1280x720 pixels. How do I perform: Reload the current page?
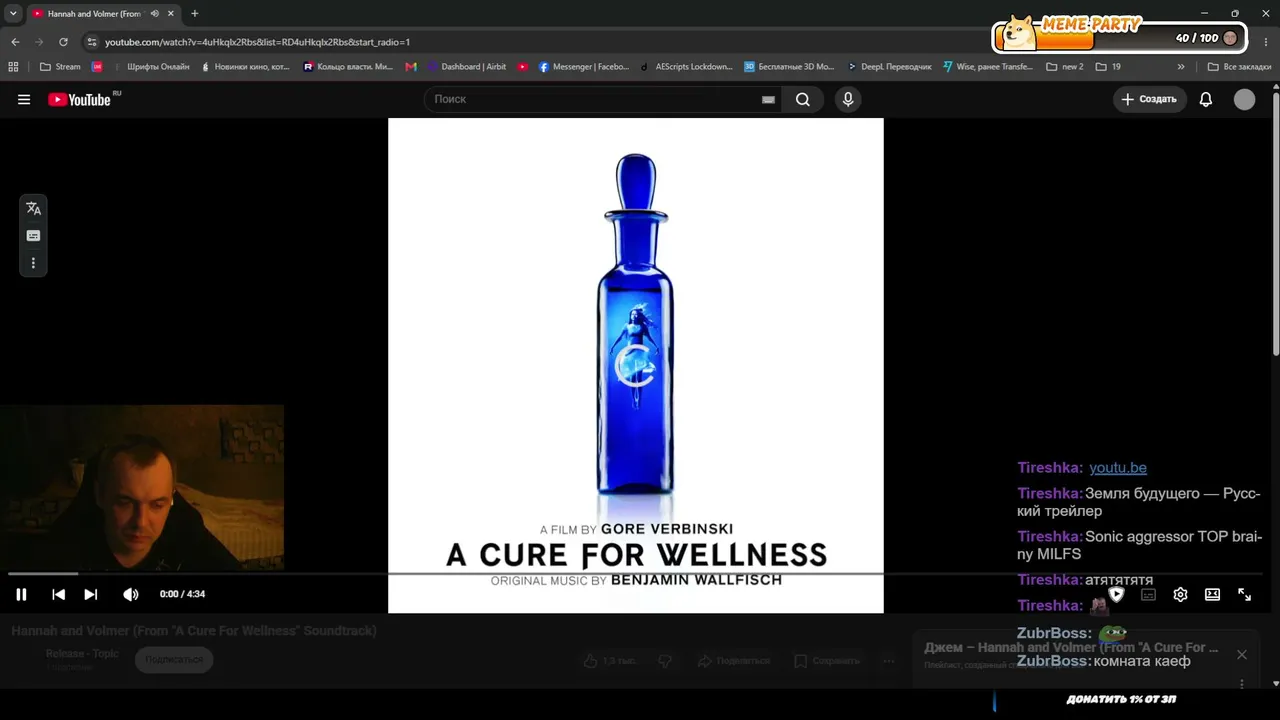pos(63,42)
